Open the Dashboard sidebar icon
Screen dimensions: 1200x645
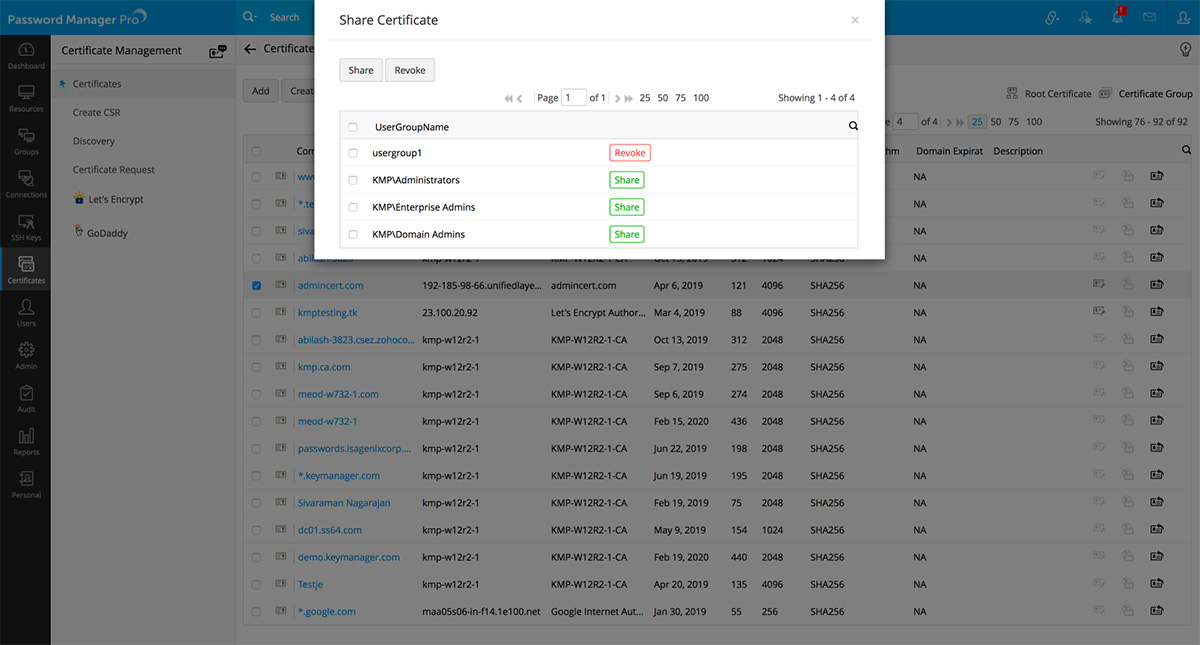coord(26,55)
